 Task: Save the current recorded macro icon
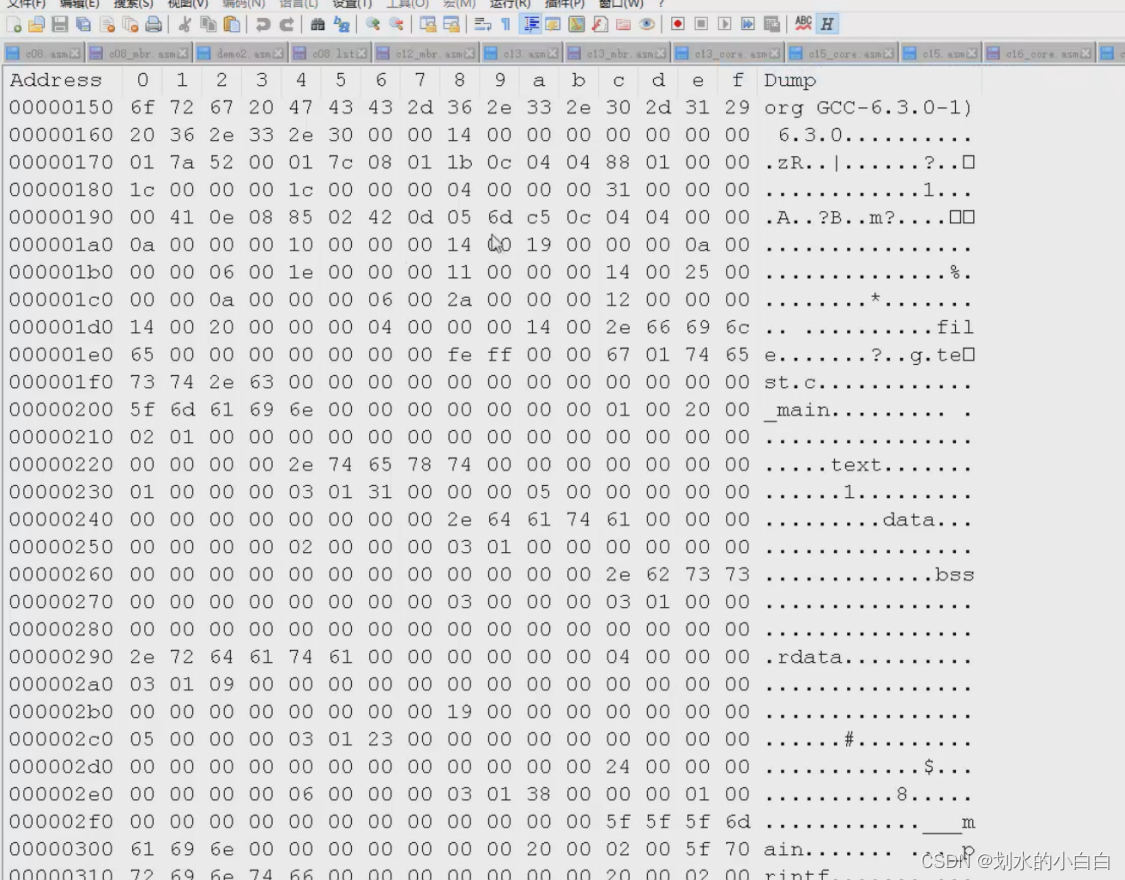[x=772, y=24]
